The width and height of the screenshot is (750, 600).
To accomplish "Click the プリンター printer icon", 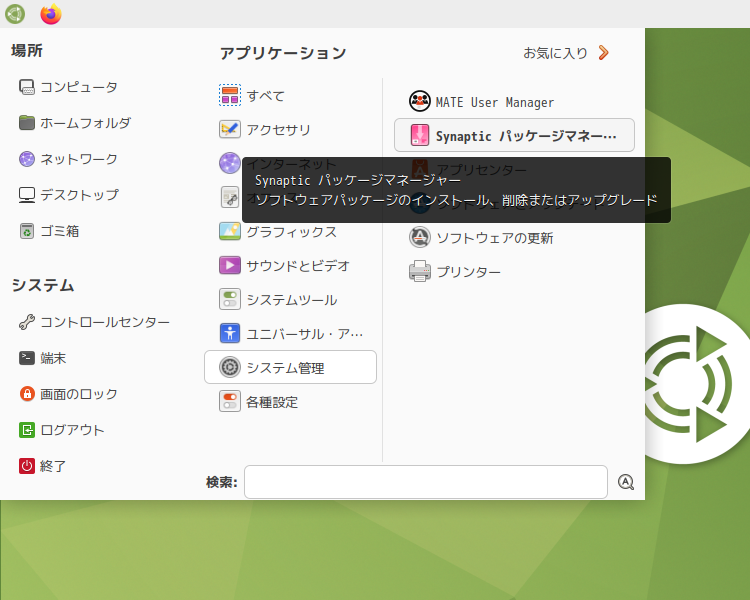I will [419, 271].
